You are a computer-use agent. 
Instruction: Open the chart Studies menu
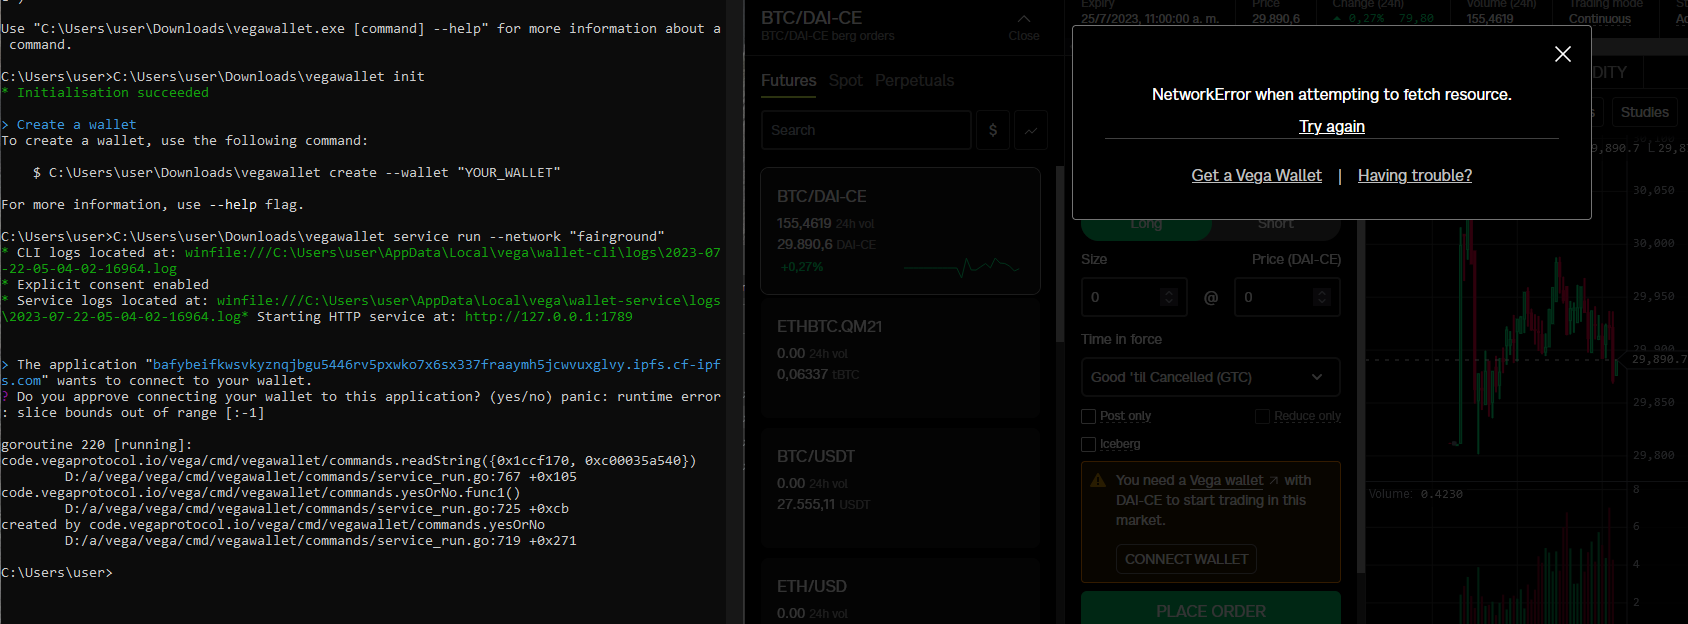tap(1645, 112)
